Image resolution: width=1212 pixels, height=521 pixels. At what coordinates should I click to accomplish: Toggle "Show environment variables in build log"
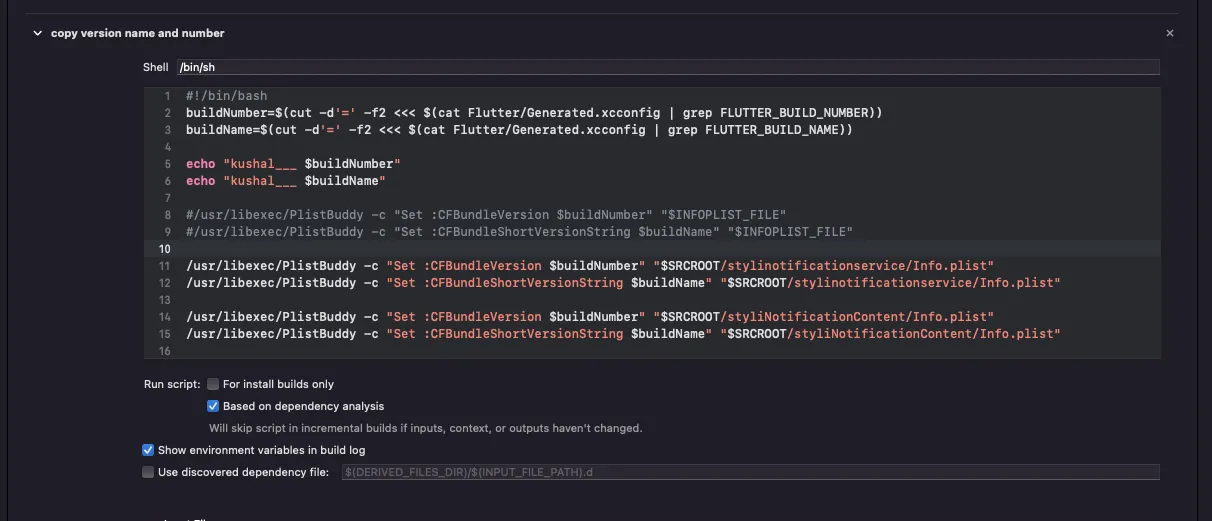click(x=148, y=450)
